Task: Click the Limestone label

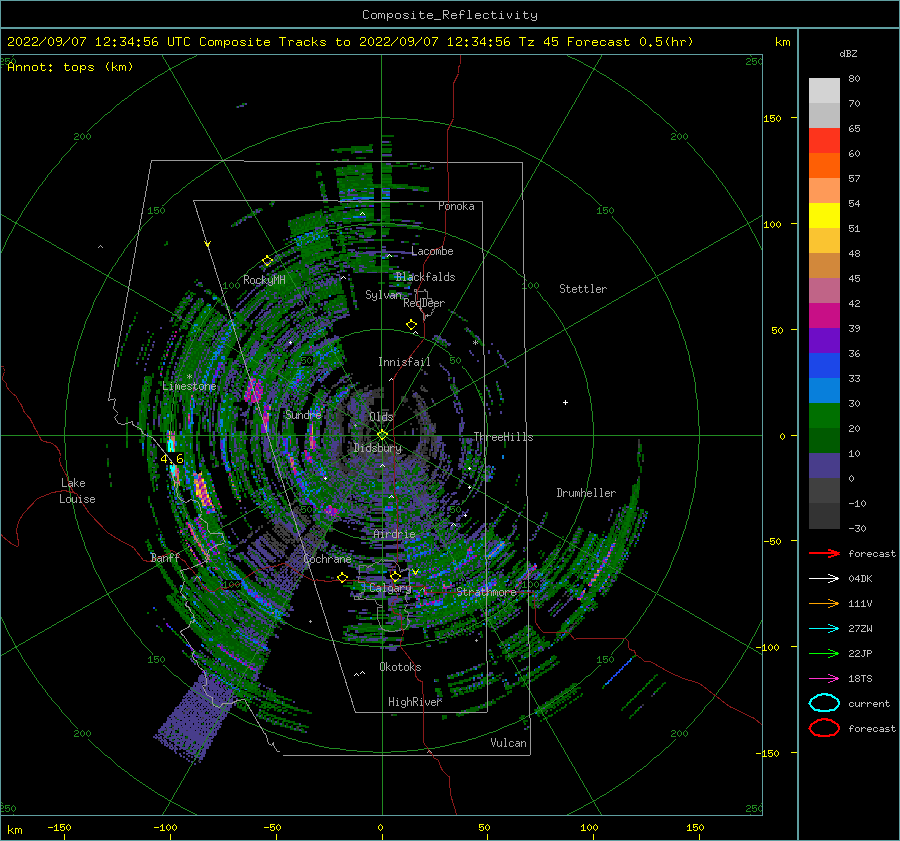Action: tap(189, 386)
